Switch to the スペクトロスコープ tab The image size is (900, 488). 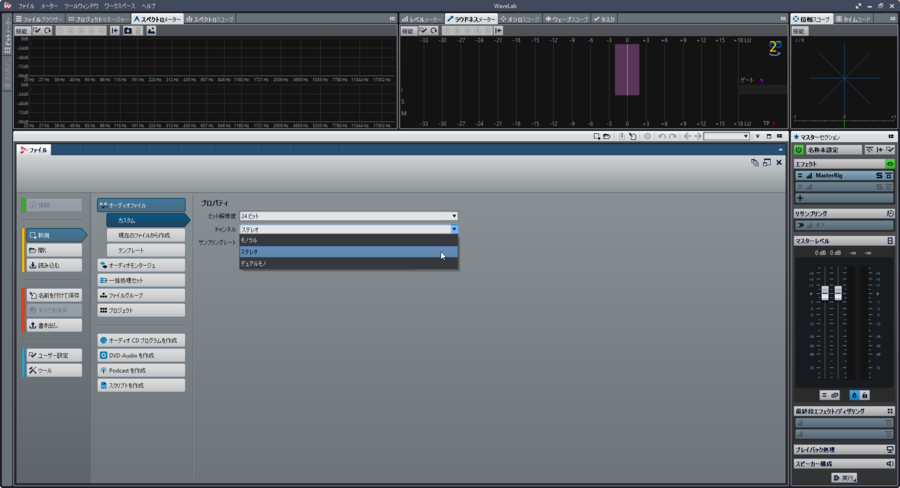210,19
